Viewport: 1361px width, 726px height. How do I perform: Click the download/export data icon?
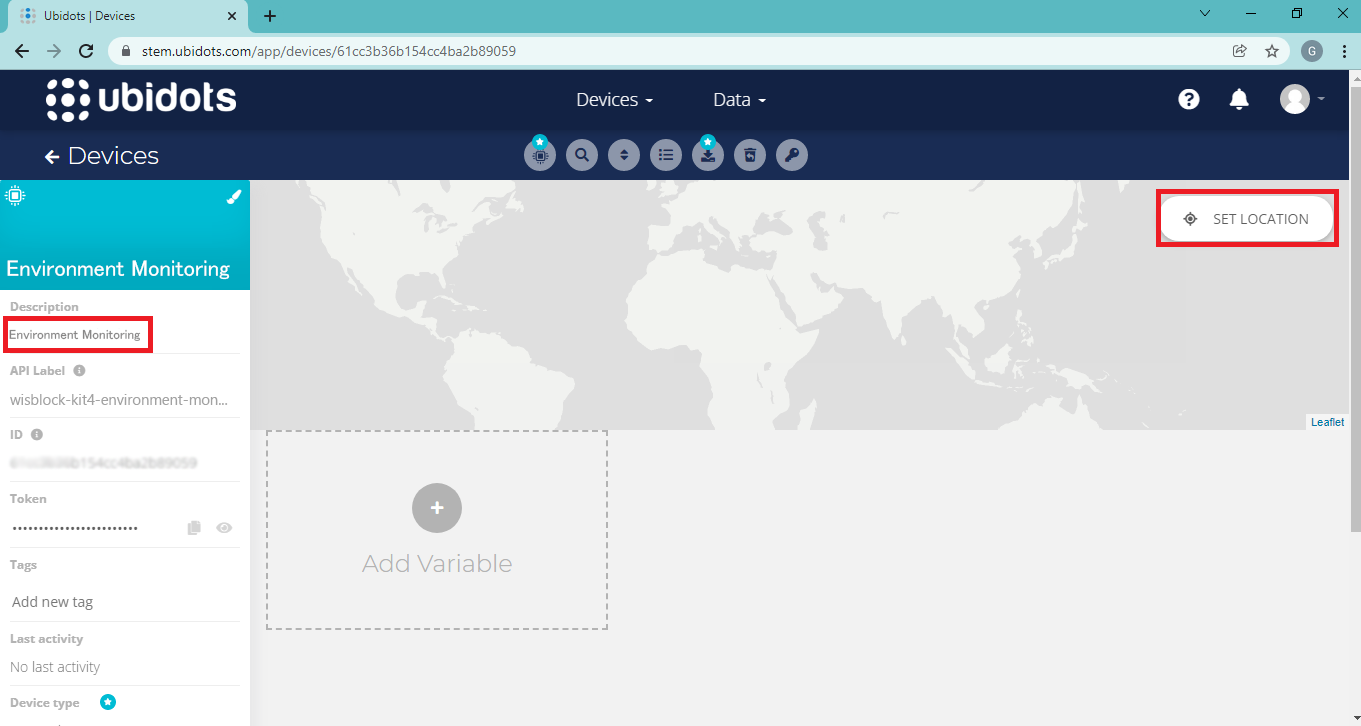[x=708, y=156]
